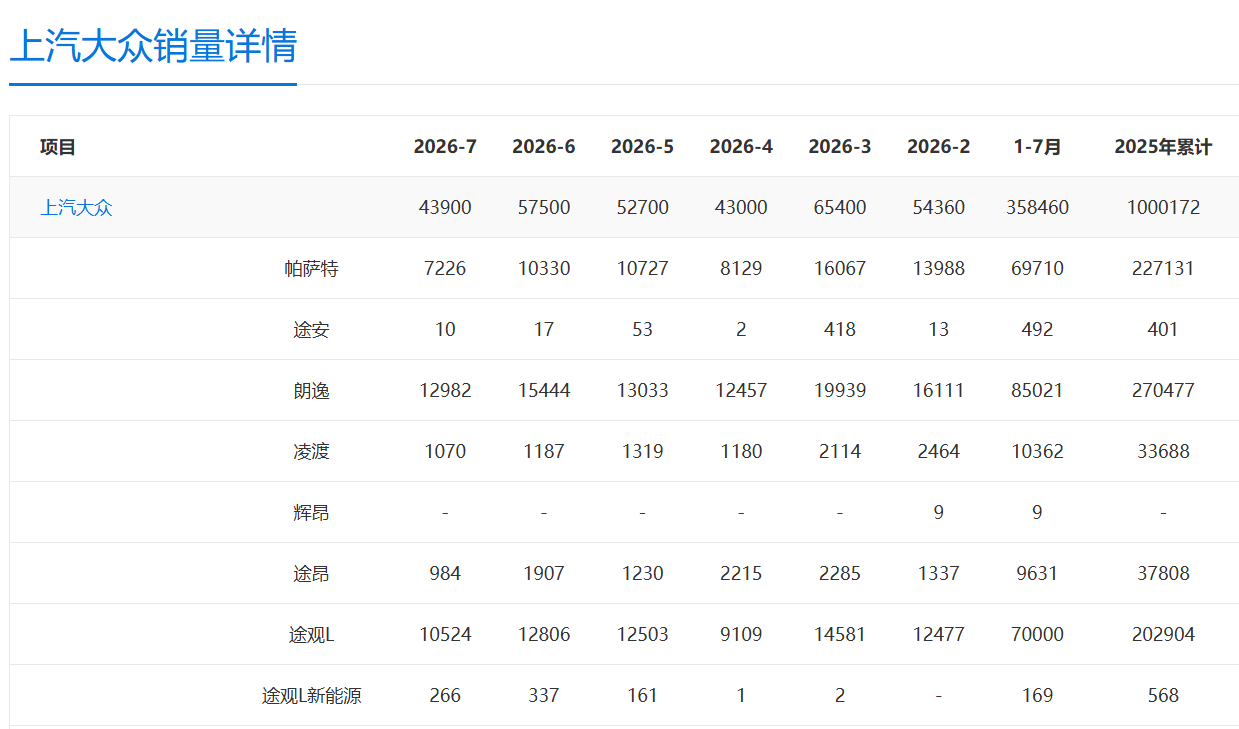
Task: Click 朗逸 cumulative value 270477
Action: pyautogui.click(x=1163, y=391)
